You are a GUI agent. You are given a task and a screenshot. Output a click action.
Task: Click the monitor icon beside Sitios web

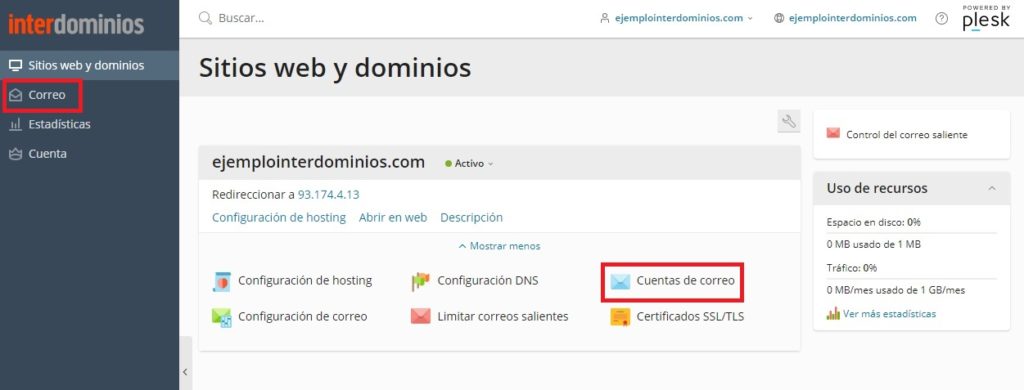pos(15,65)
